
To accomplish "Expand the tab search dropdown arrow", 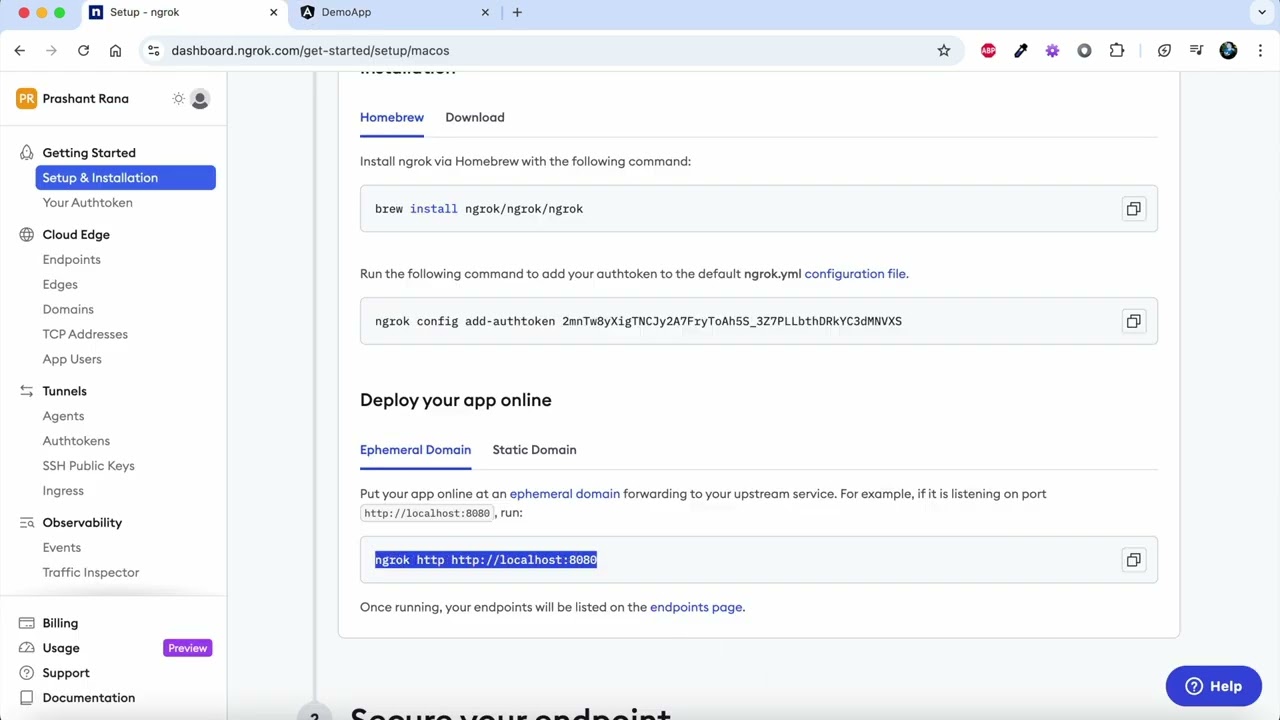I will tap(1262, 12).
